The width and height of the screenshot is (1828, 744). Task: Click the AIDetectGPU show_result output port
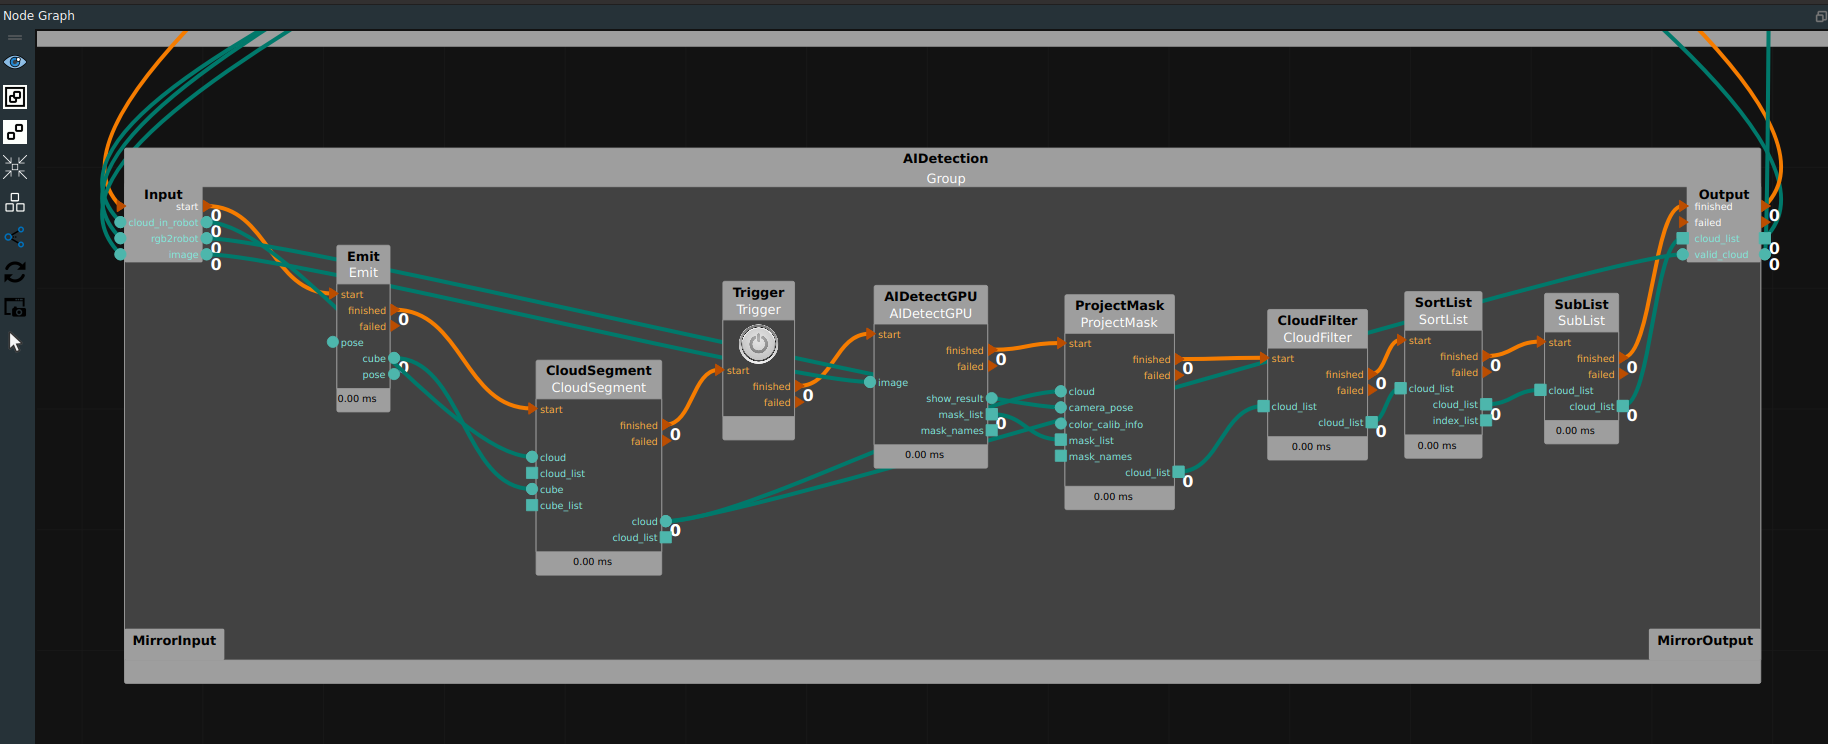pos(992,398)
